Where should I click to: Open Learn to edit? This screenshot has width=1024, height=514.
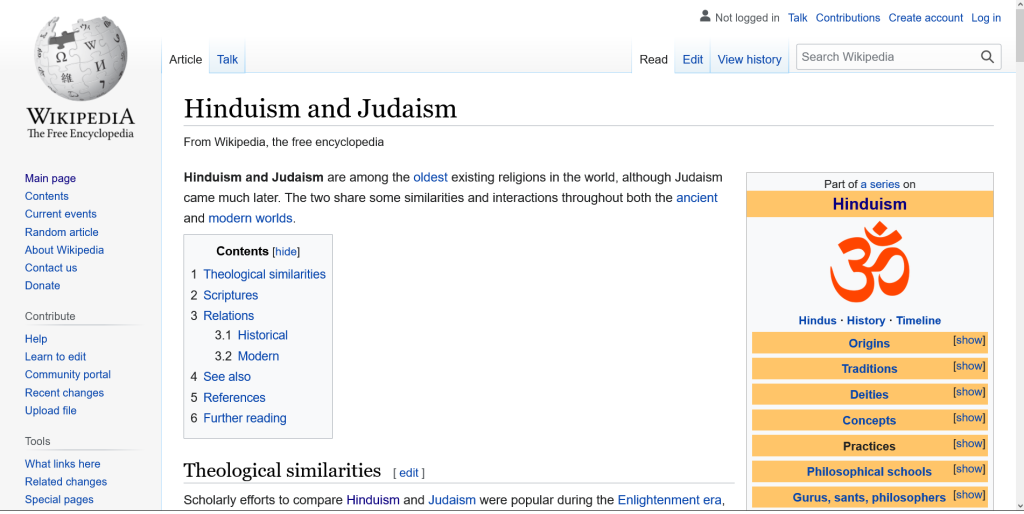(x=56, y=357)
